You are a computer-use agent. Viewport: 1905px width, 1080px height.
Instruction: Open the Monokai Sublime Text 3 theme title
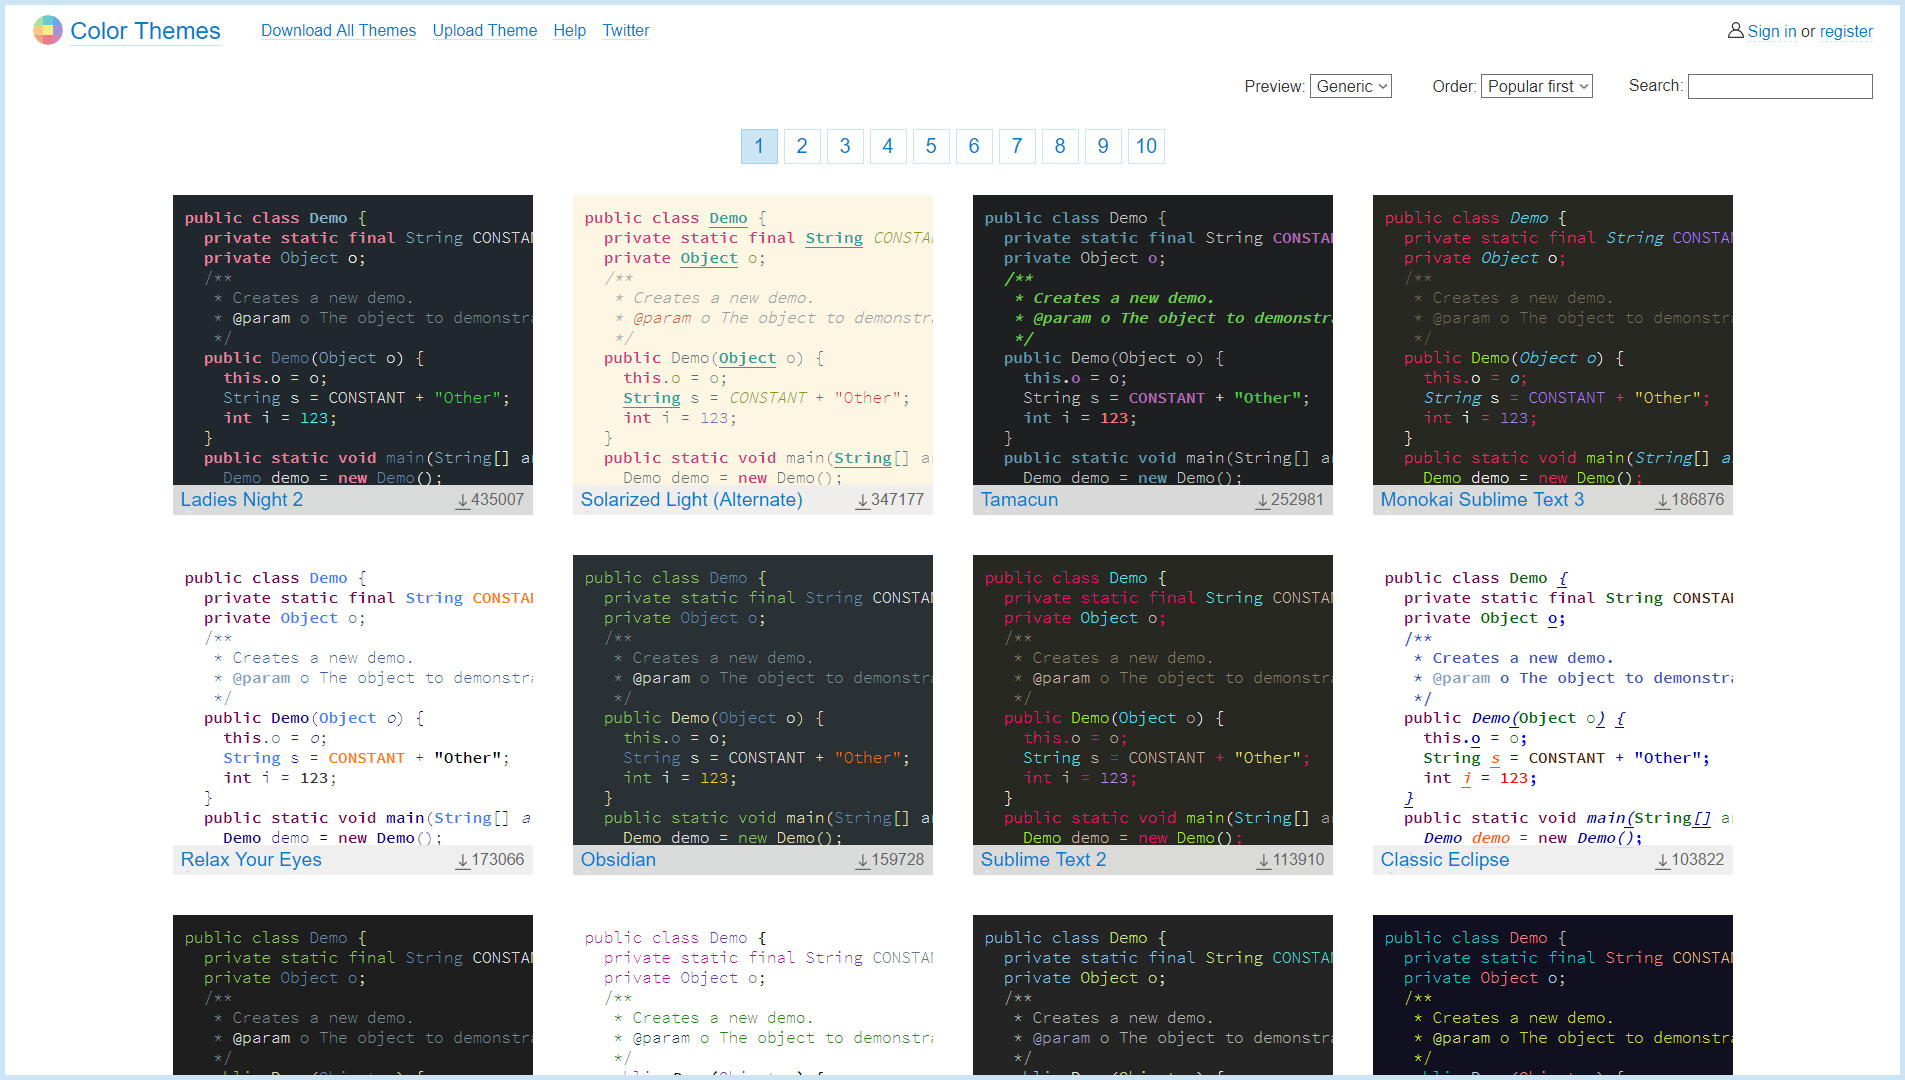(x=1482, y=500)
